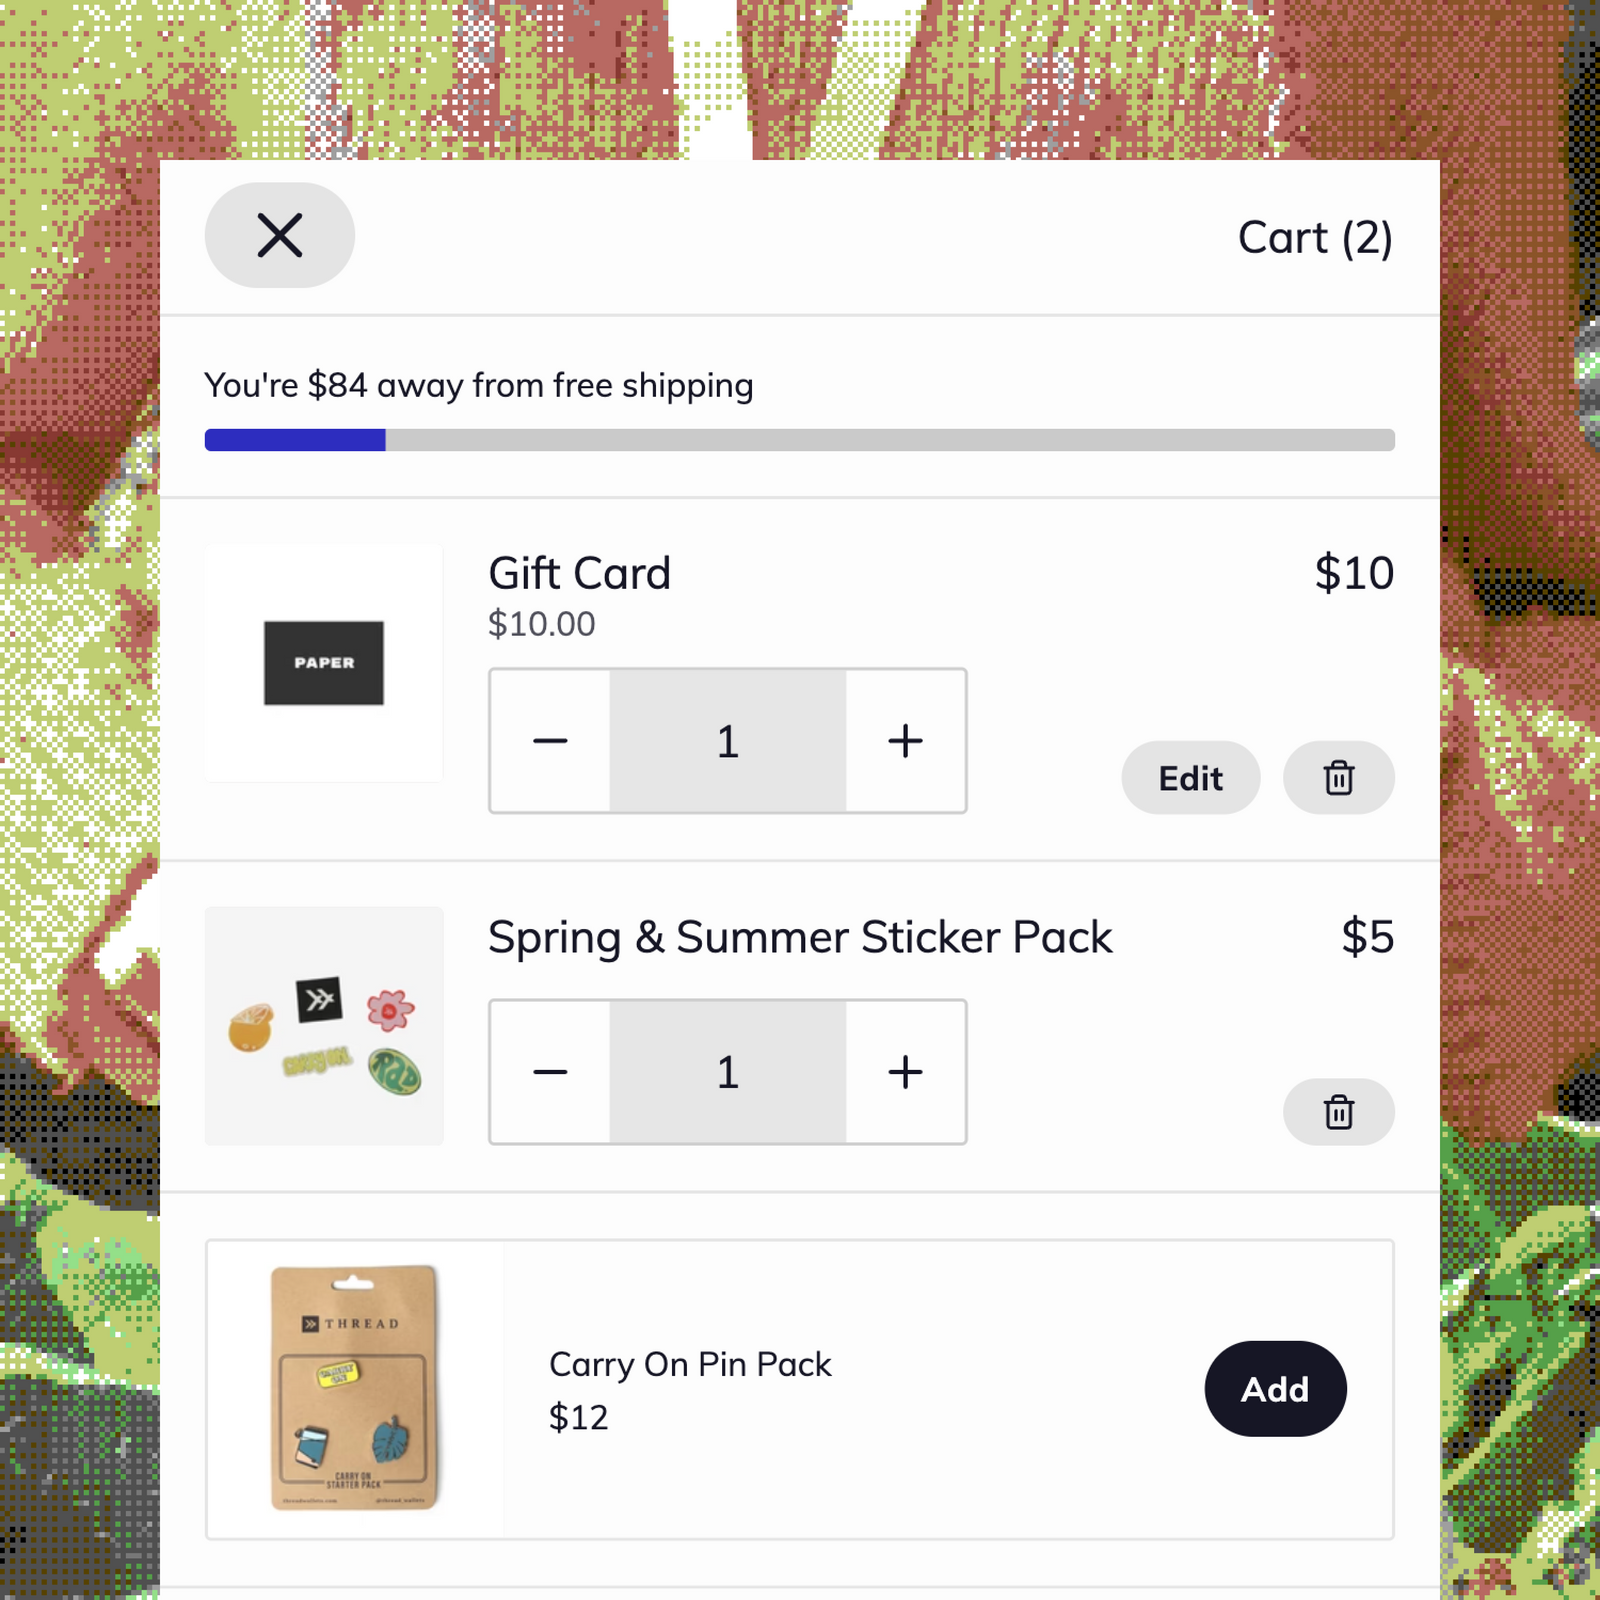The image size is (1600, 1600).
Task: Delete the Gift Card with its trash icon
Action: click(1338, 777)
